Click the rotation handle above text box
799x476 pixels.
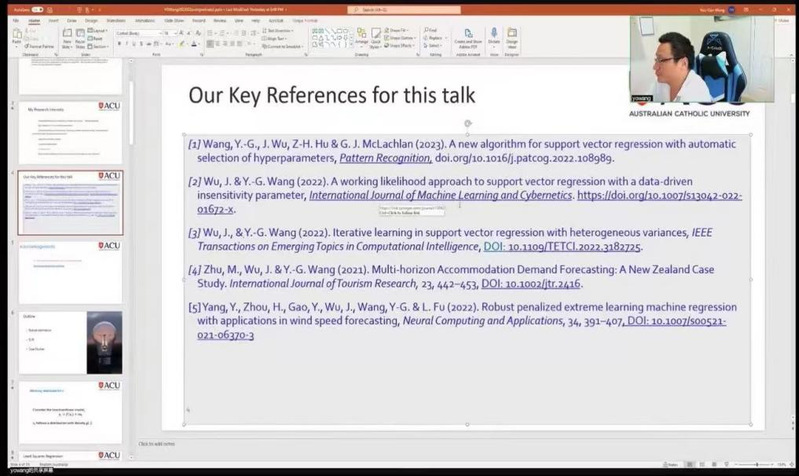tap(467, 123)
